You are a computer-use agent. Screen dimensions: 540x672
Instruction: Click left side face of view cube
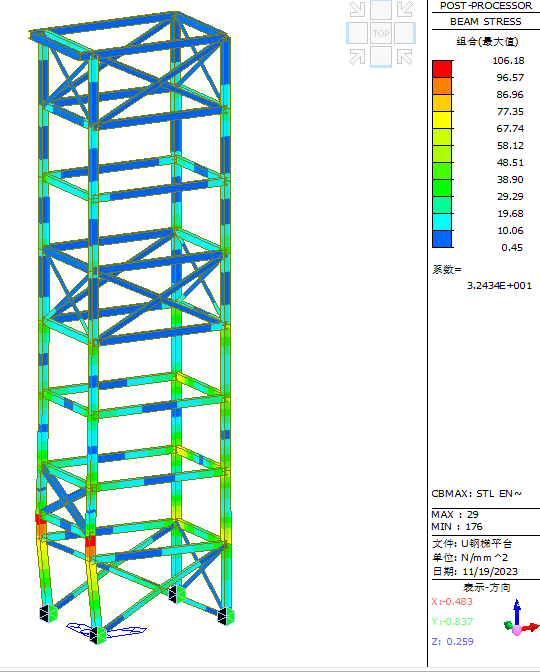pos(357,33)
